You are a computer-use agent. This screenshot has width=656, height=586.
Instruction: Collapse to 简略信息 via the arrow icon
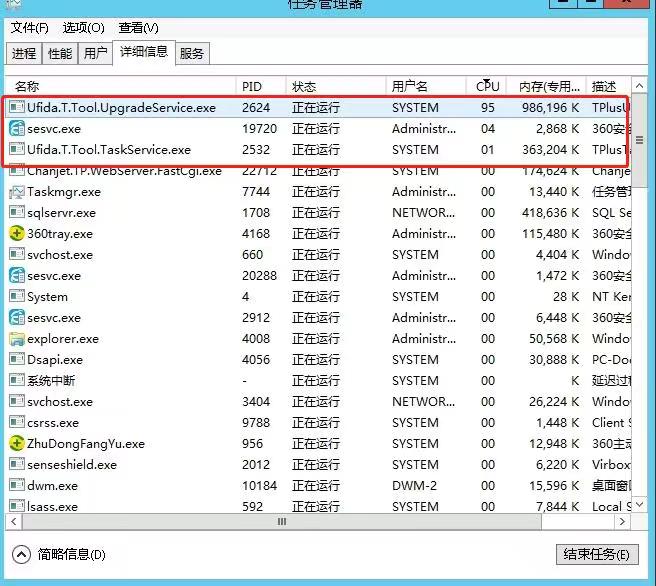click(x=21, y=555)
